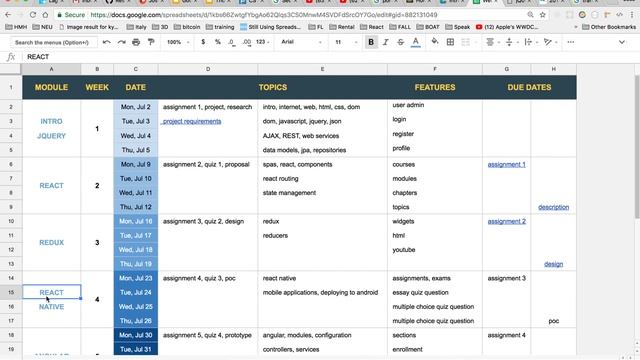Viewport: 640px width, 360px height.
Task: Toggle strikethrough formatting
Action: pos(400,42)
